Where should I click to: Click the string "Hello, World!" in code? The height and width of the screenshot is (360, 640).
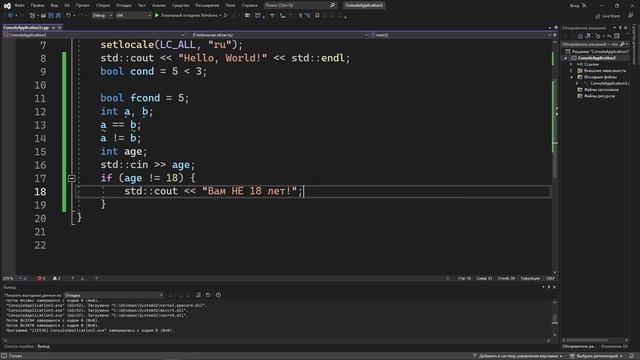[222, 58]
